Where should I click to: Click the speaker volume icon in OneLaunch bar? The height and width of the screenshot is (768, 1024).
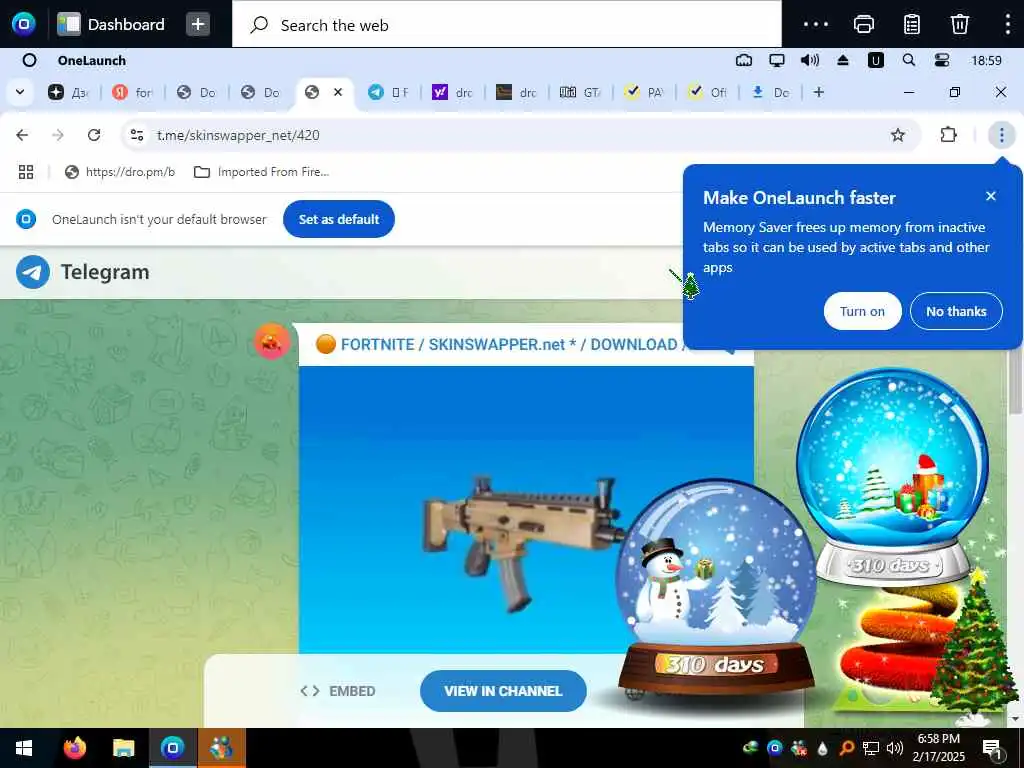810,61
